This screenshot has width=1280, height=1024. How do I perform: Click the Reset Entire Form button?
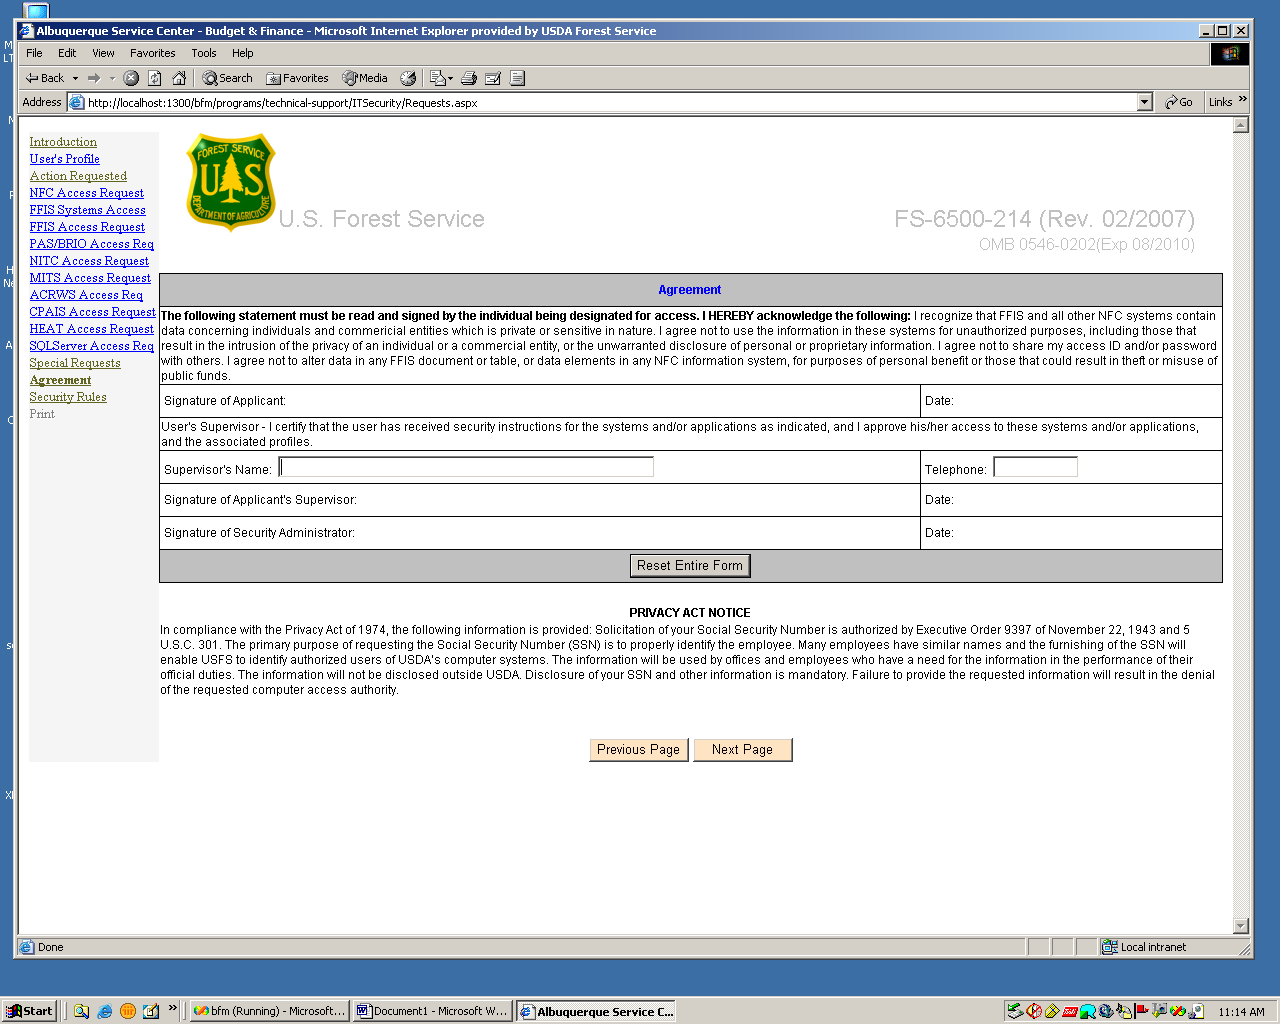[690, 566]
